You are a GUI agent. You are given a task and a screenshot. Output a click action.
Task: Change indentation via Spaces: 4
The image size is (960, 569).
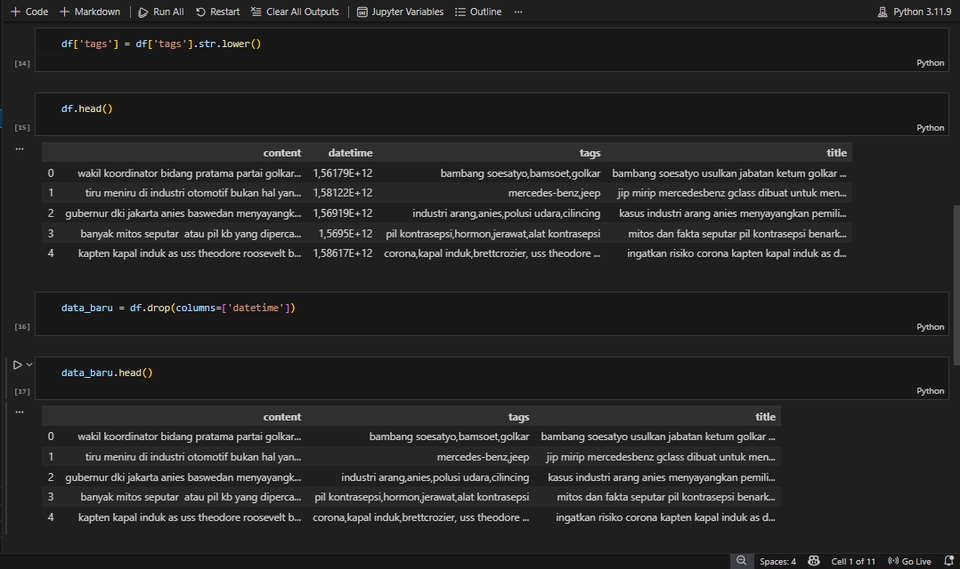(x=778, y=562)
